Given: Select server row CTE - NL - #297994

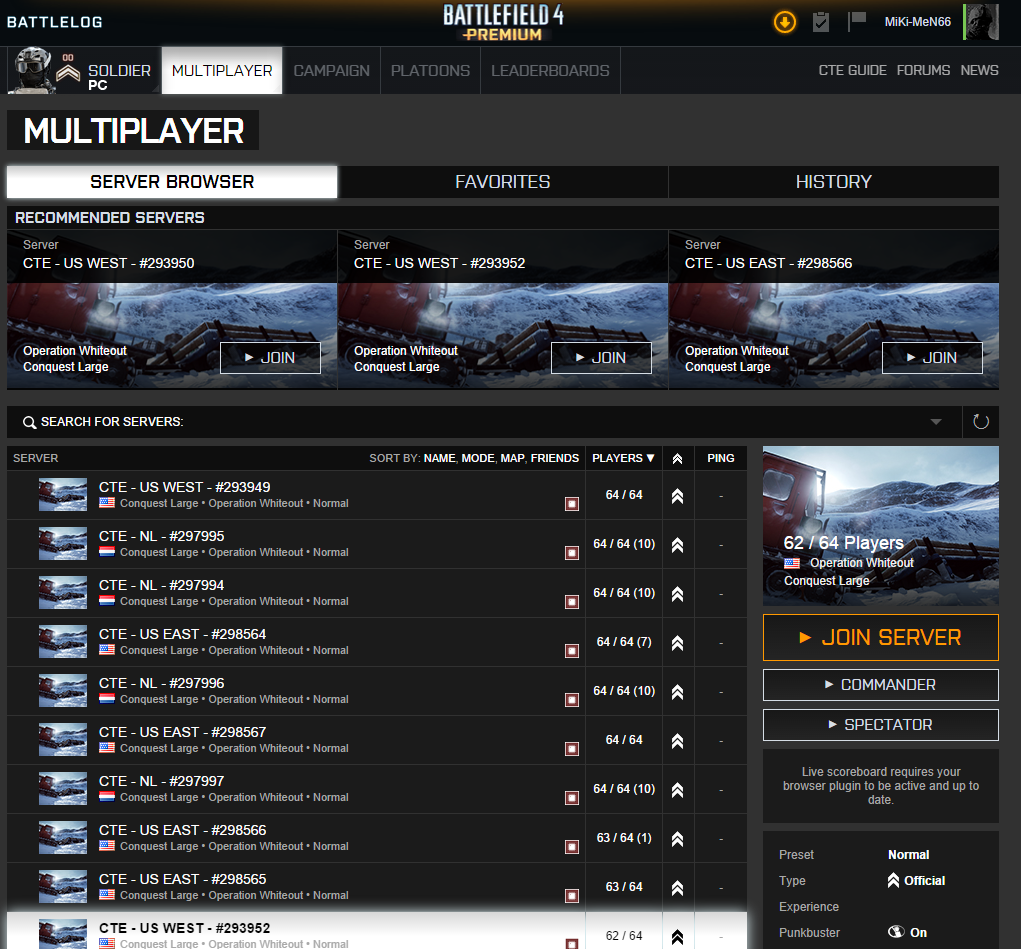Looking at the screenshot, I should click(x=376, y=593).
